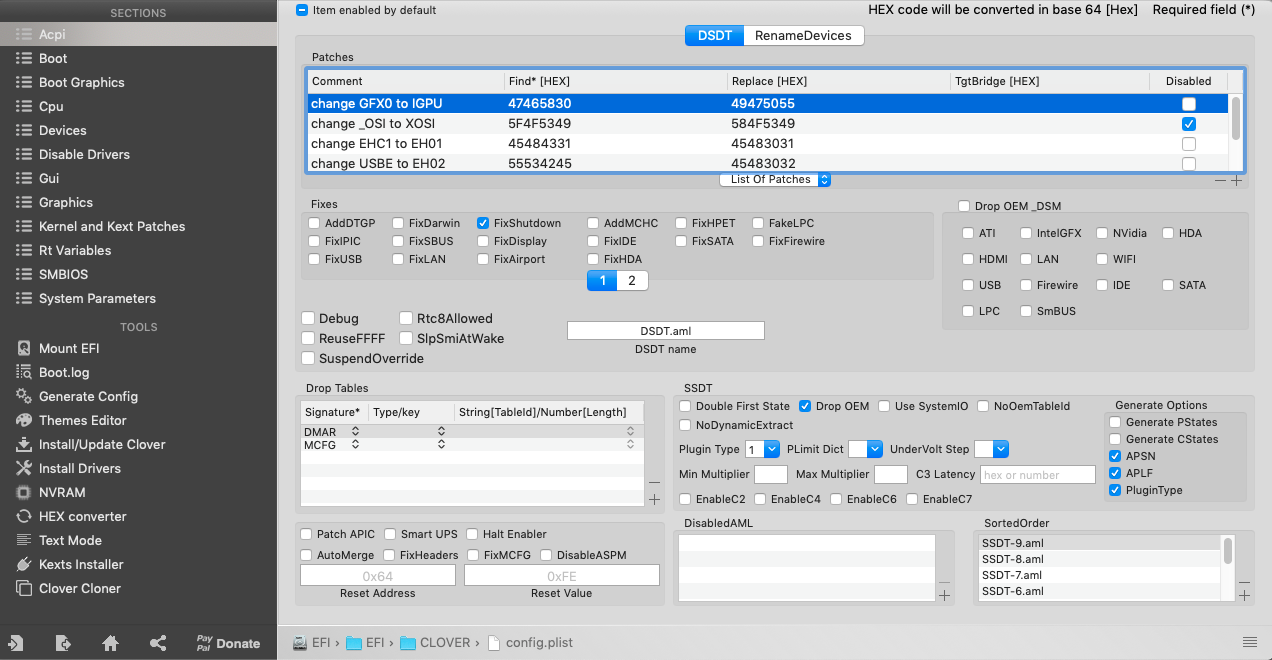Open the DMAR String/Number selector arrows
1272x660 pixels.
tap(630, 432)
